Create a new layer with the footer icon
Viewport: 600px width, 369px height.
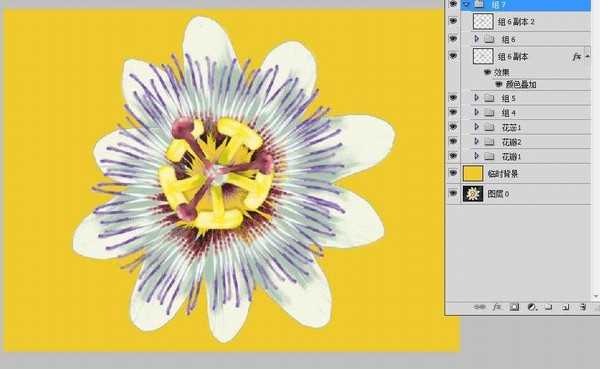(x=566, y=307)
